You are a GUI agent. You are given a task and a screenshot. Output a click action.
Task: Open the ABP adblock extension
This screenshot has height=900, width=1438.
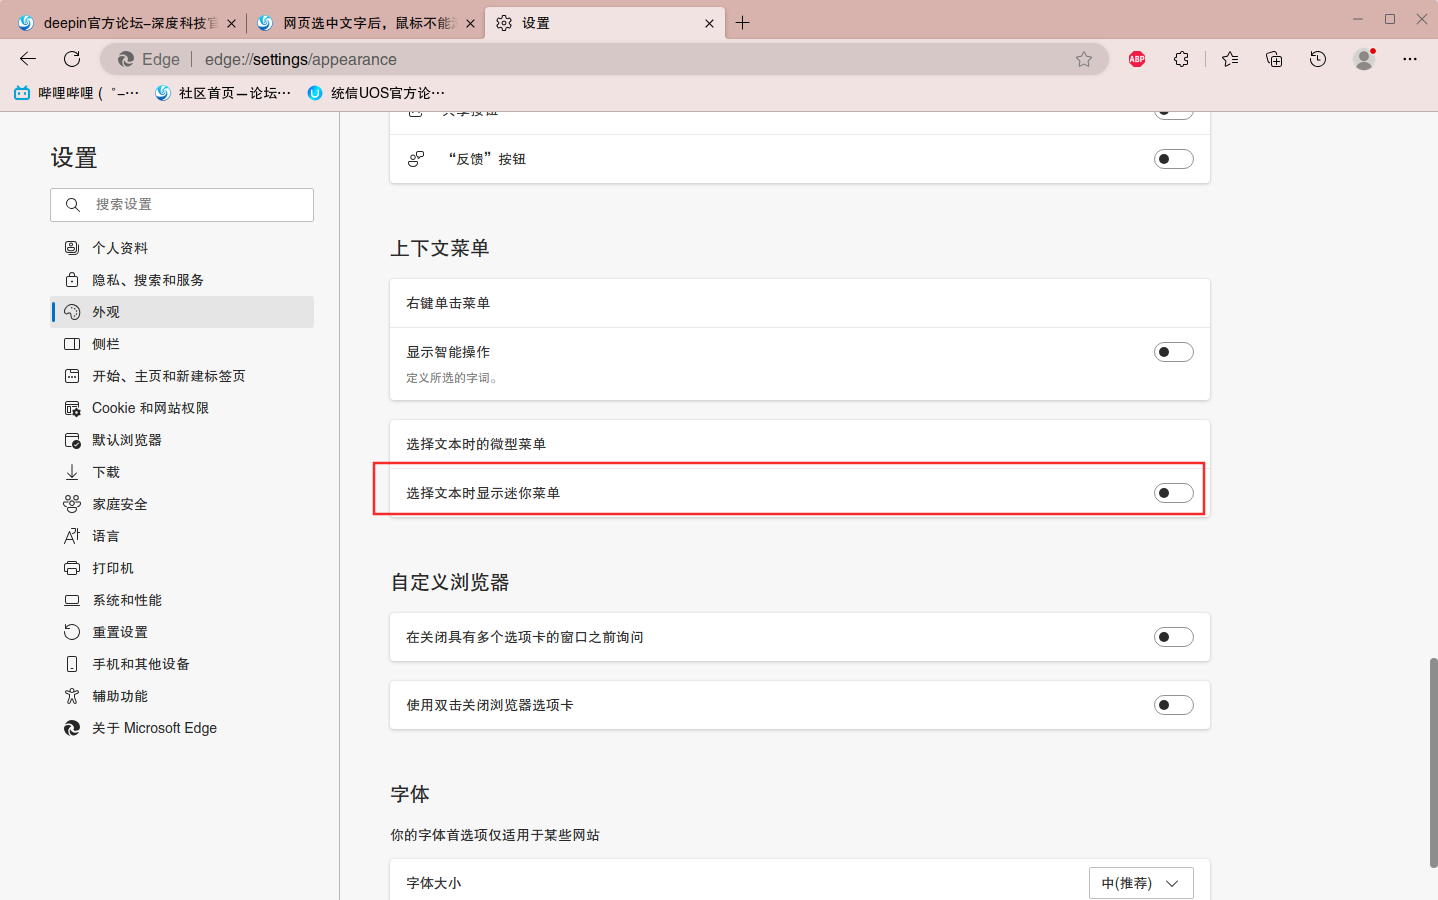1137,59
